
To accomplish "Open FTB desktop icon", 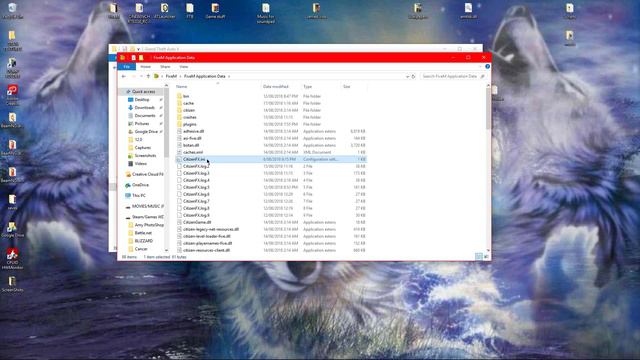I will click(x=190, y=11).
